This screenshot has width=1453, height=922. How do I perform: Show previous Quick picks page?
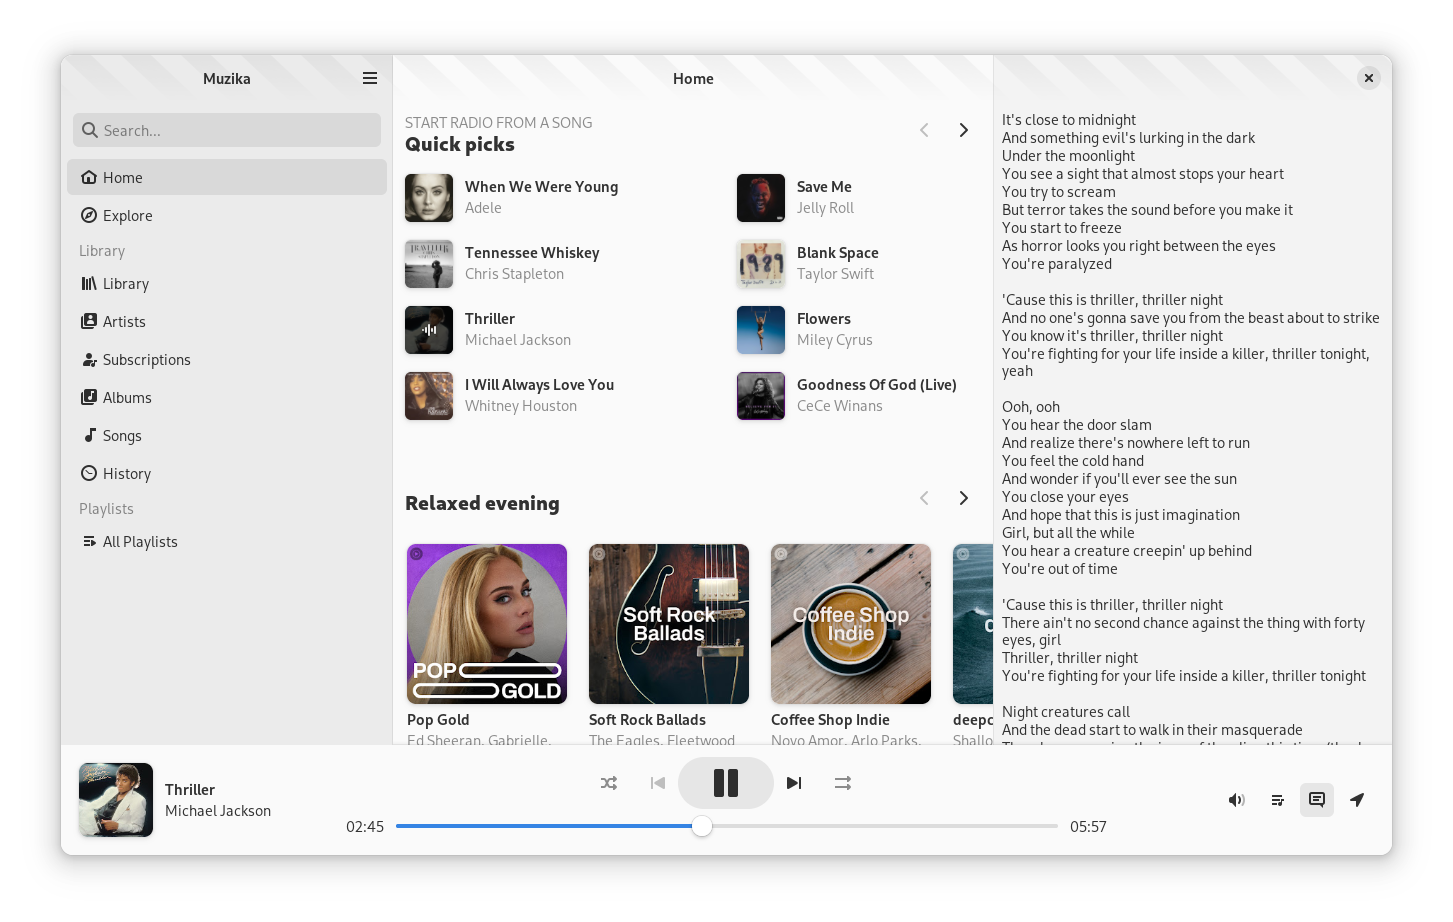click(x=924, y=130)
